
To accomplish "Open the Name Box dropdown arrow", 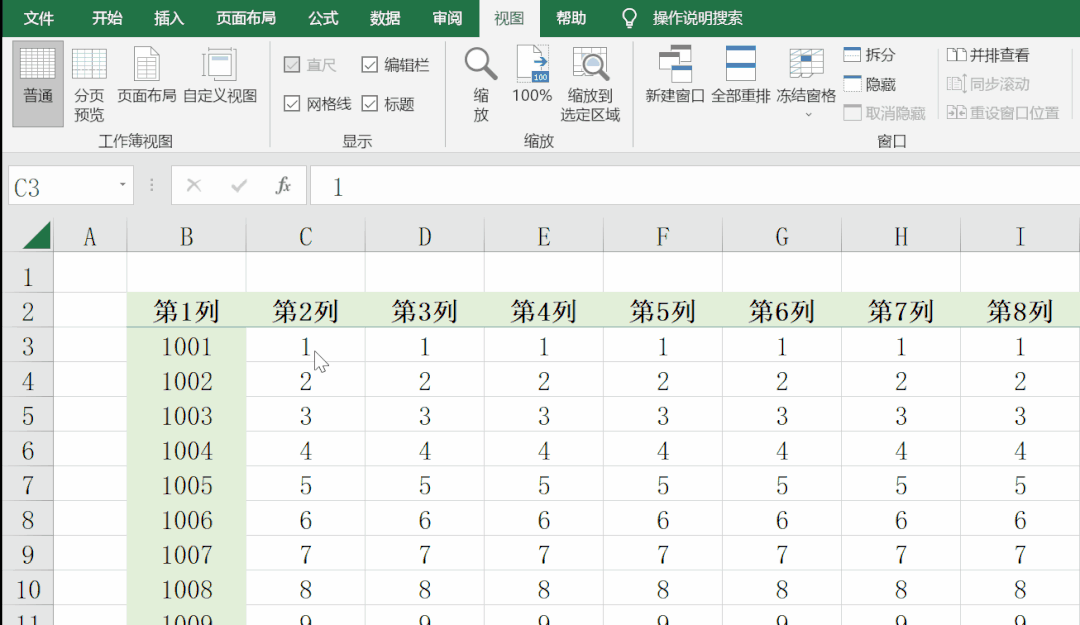I will [x=122, y=186].
